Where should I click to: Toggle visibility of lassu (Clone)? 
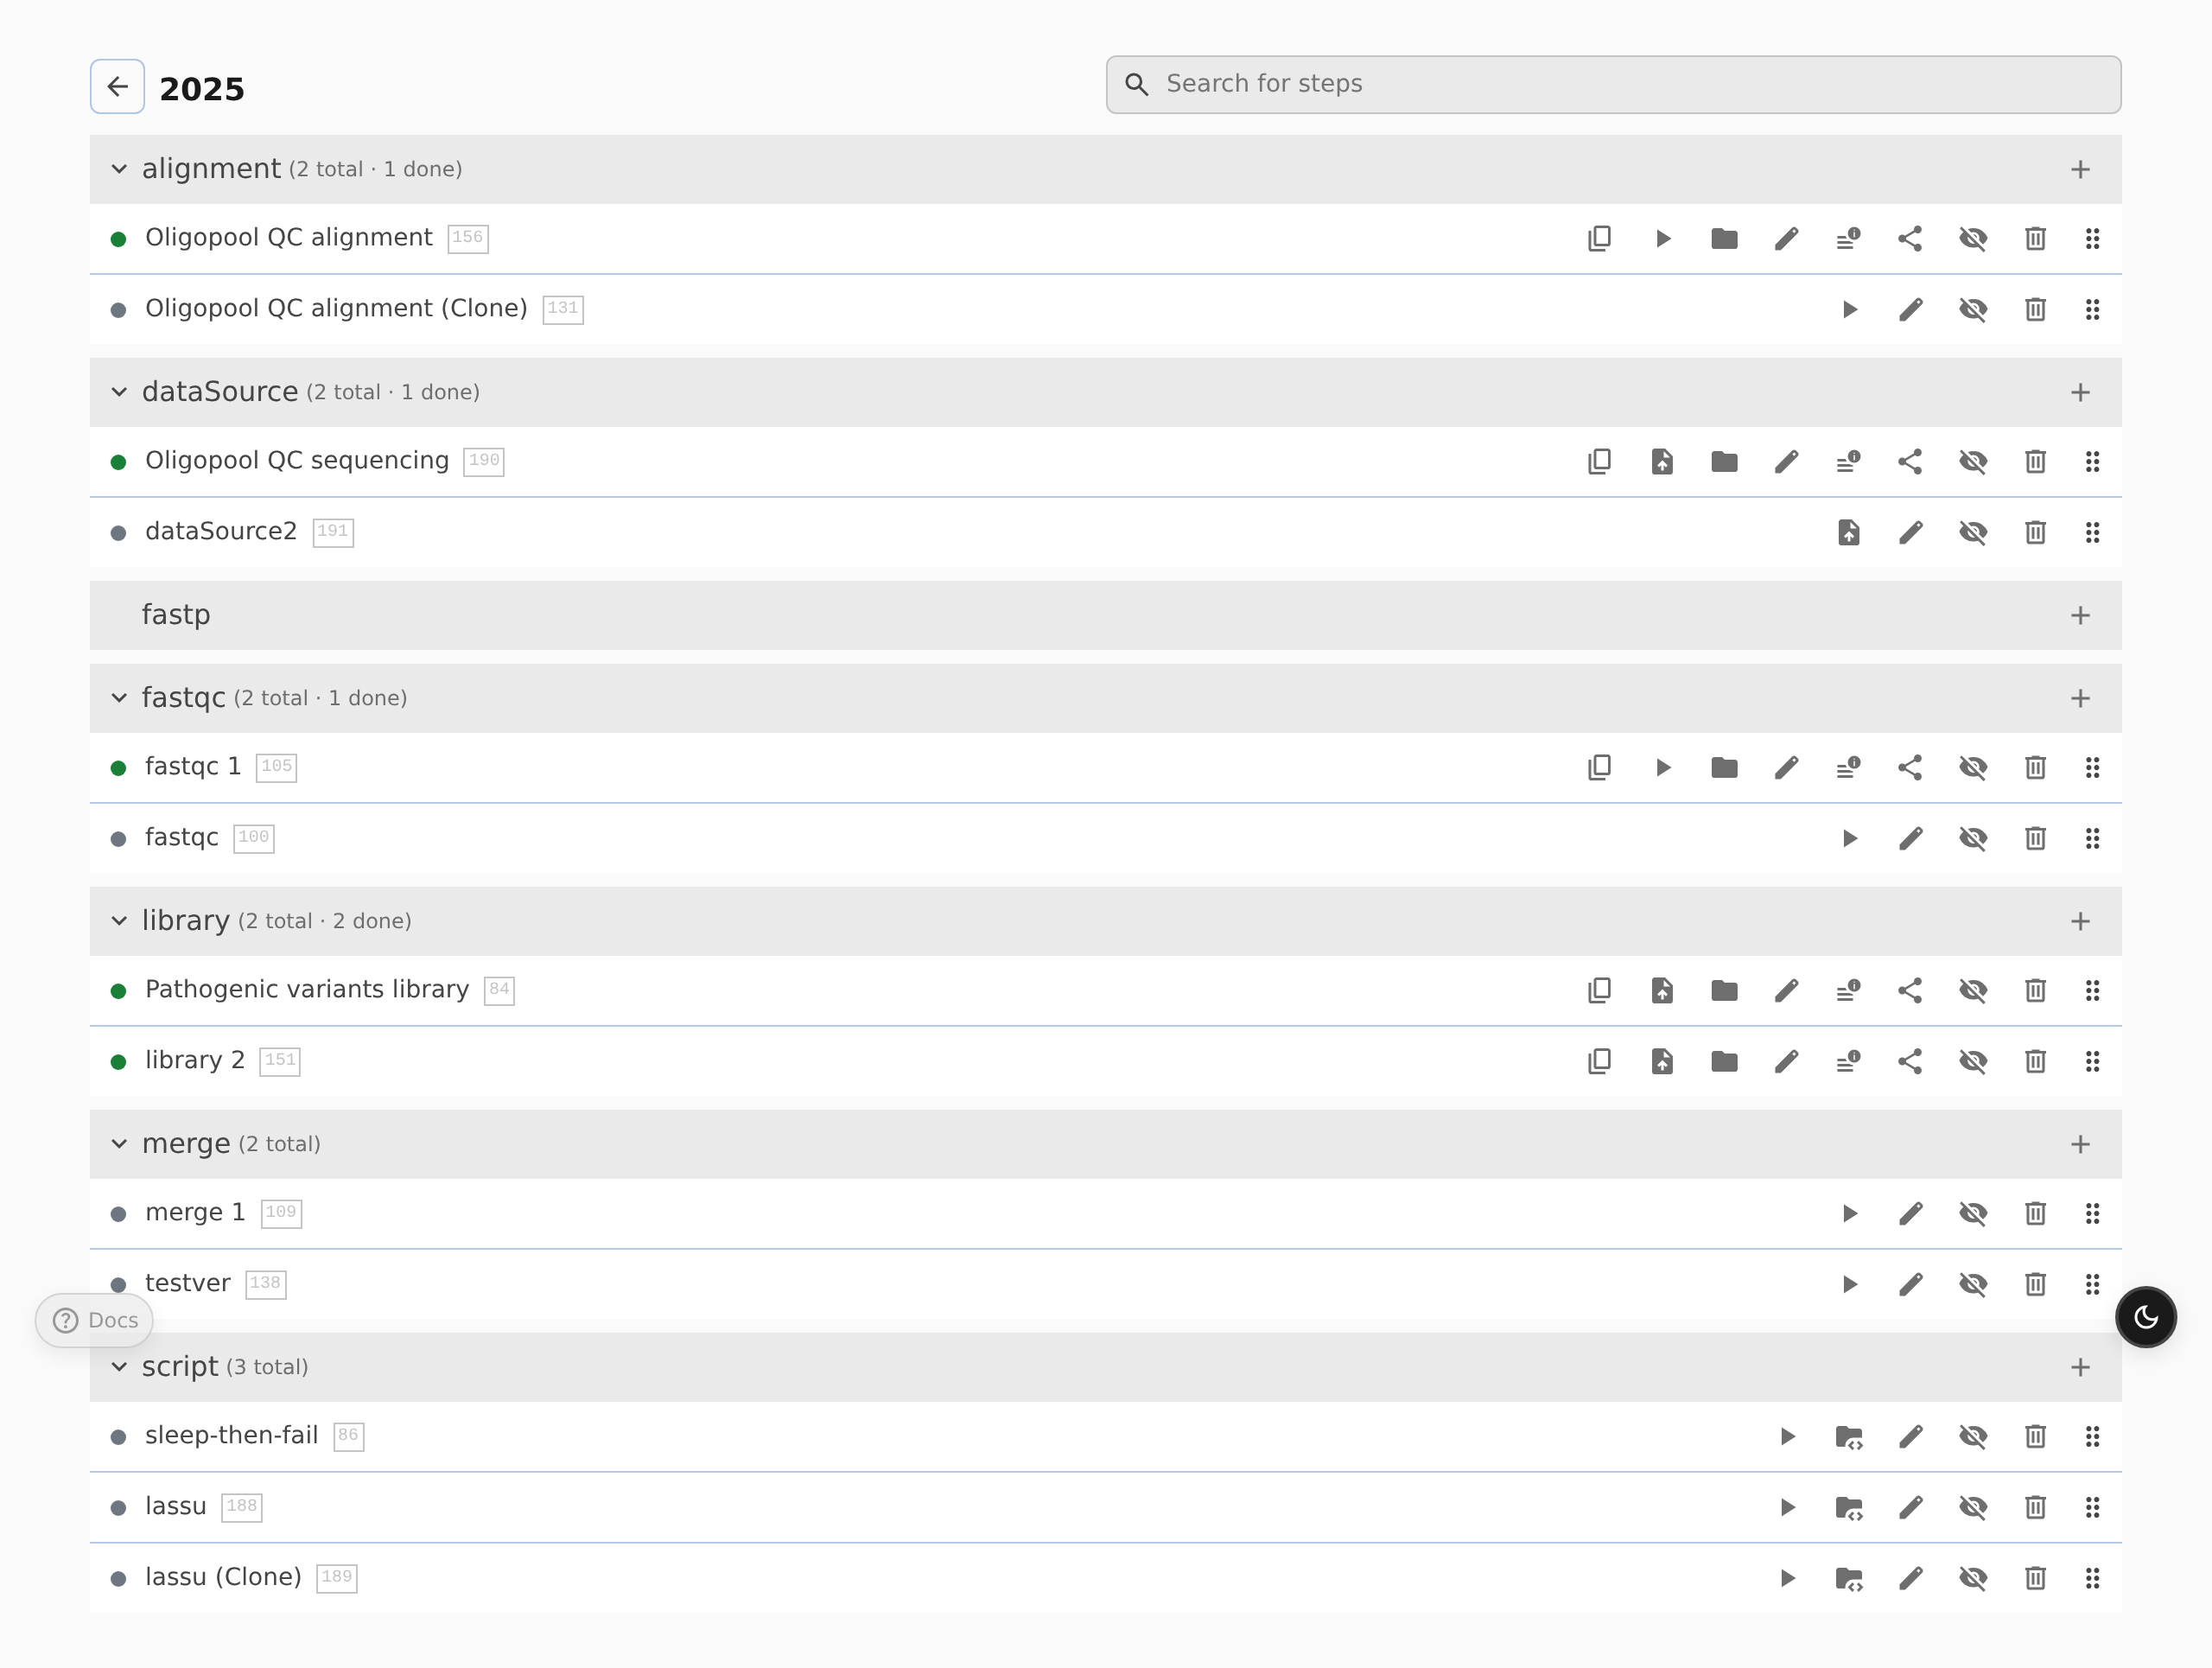[1973, 1578]
